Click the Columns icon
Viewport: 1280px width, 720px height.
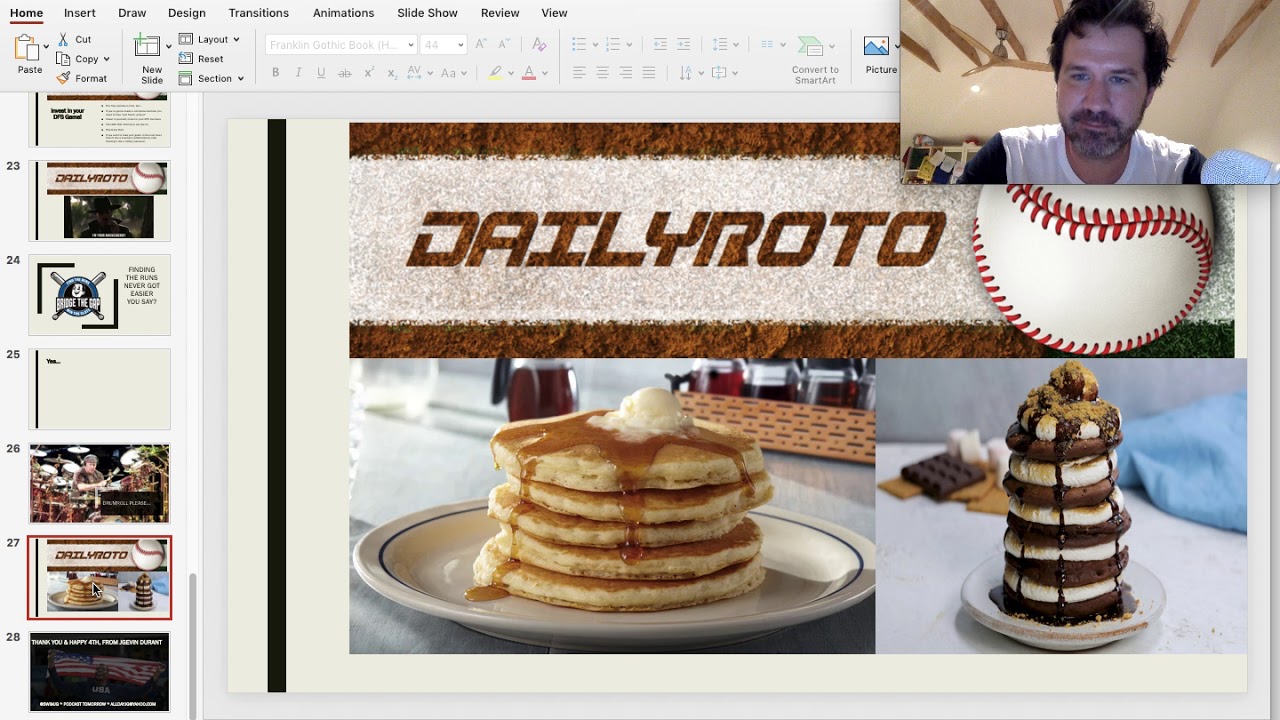click(x=767, y=44)
